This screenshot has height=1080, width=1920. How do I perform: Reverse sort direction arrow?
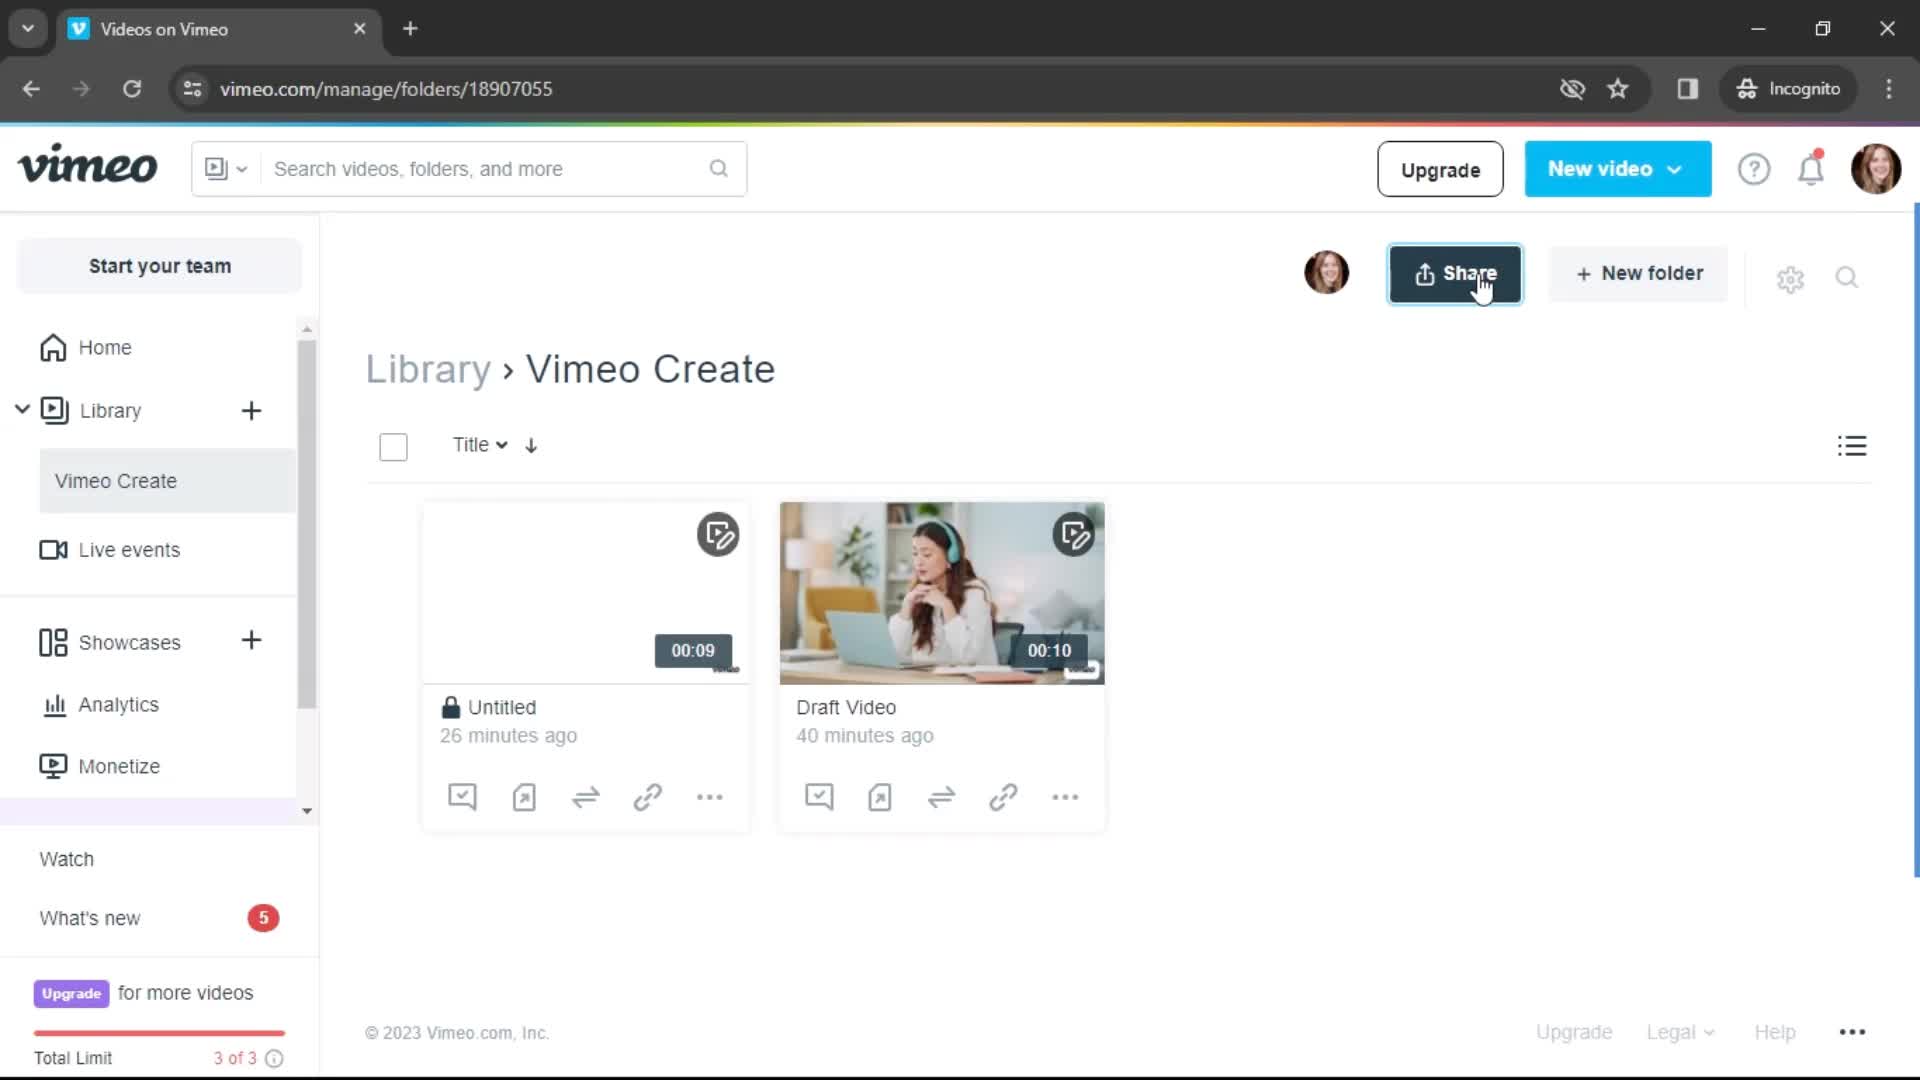[x=531, y=446]
